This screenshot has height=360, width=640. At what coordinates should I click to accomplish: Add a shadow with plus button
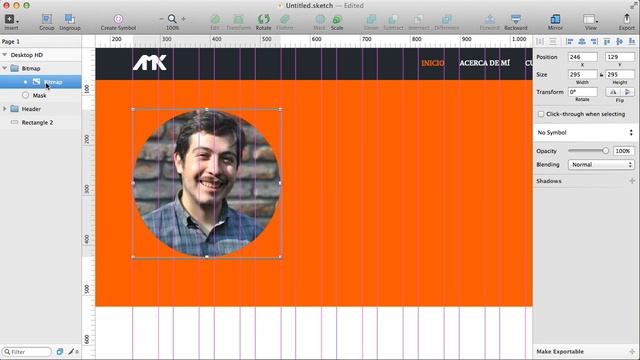click(632, 181)
